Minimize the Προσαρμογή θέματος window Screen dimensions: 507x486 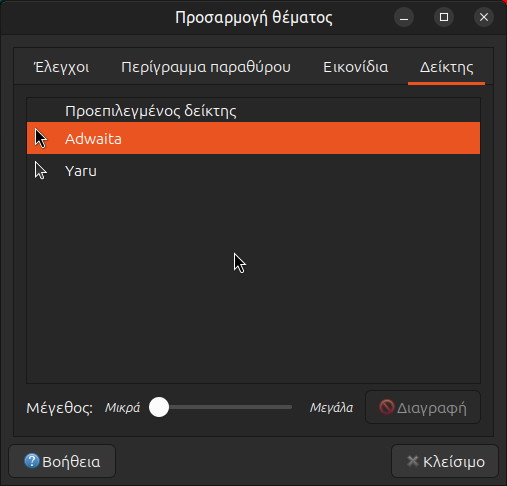[x=404, y=17]
